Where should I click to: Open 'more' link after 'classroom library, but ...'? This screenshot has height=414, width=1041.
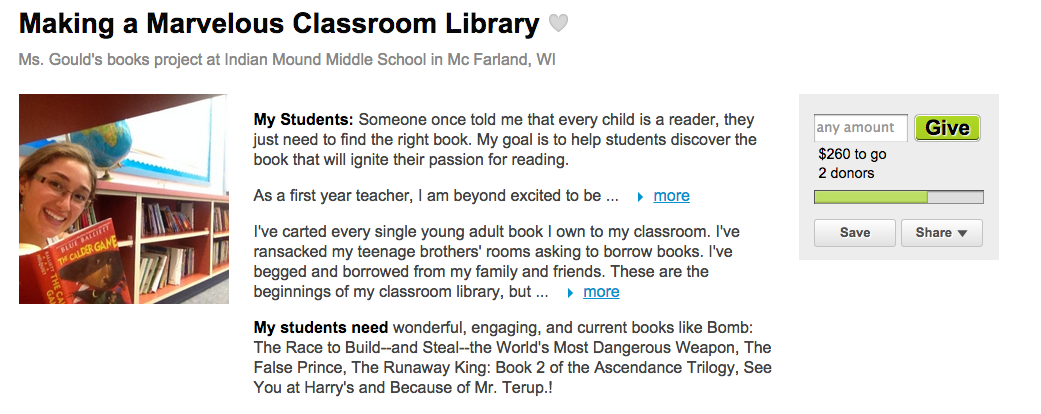601,292
